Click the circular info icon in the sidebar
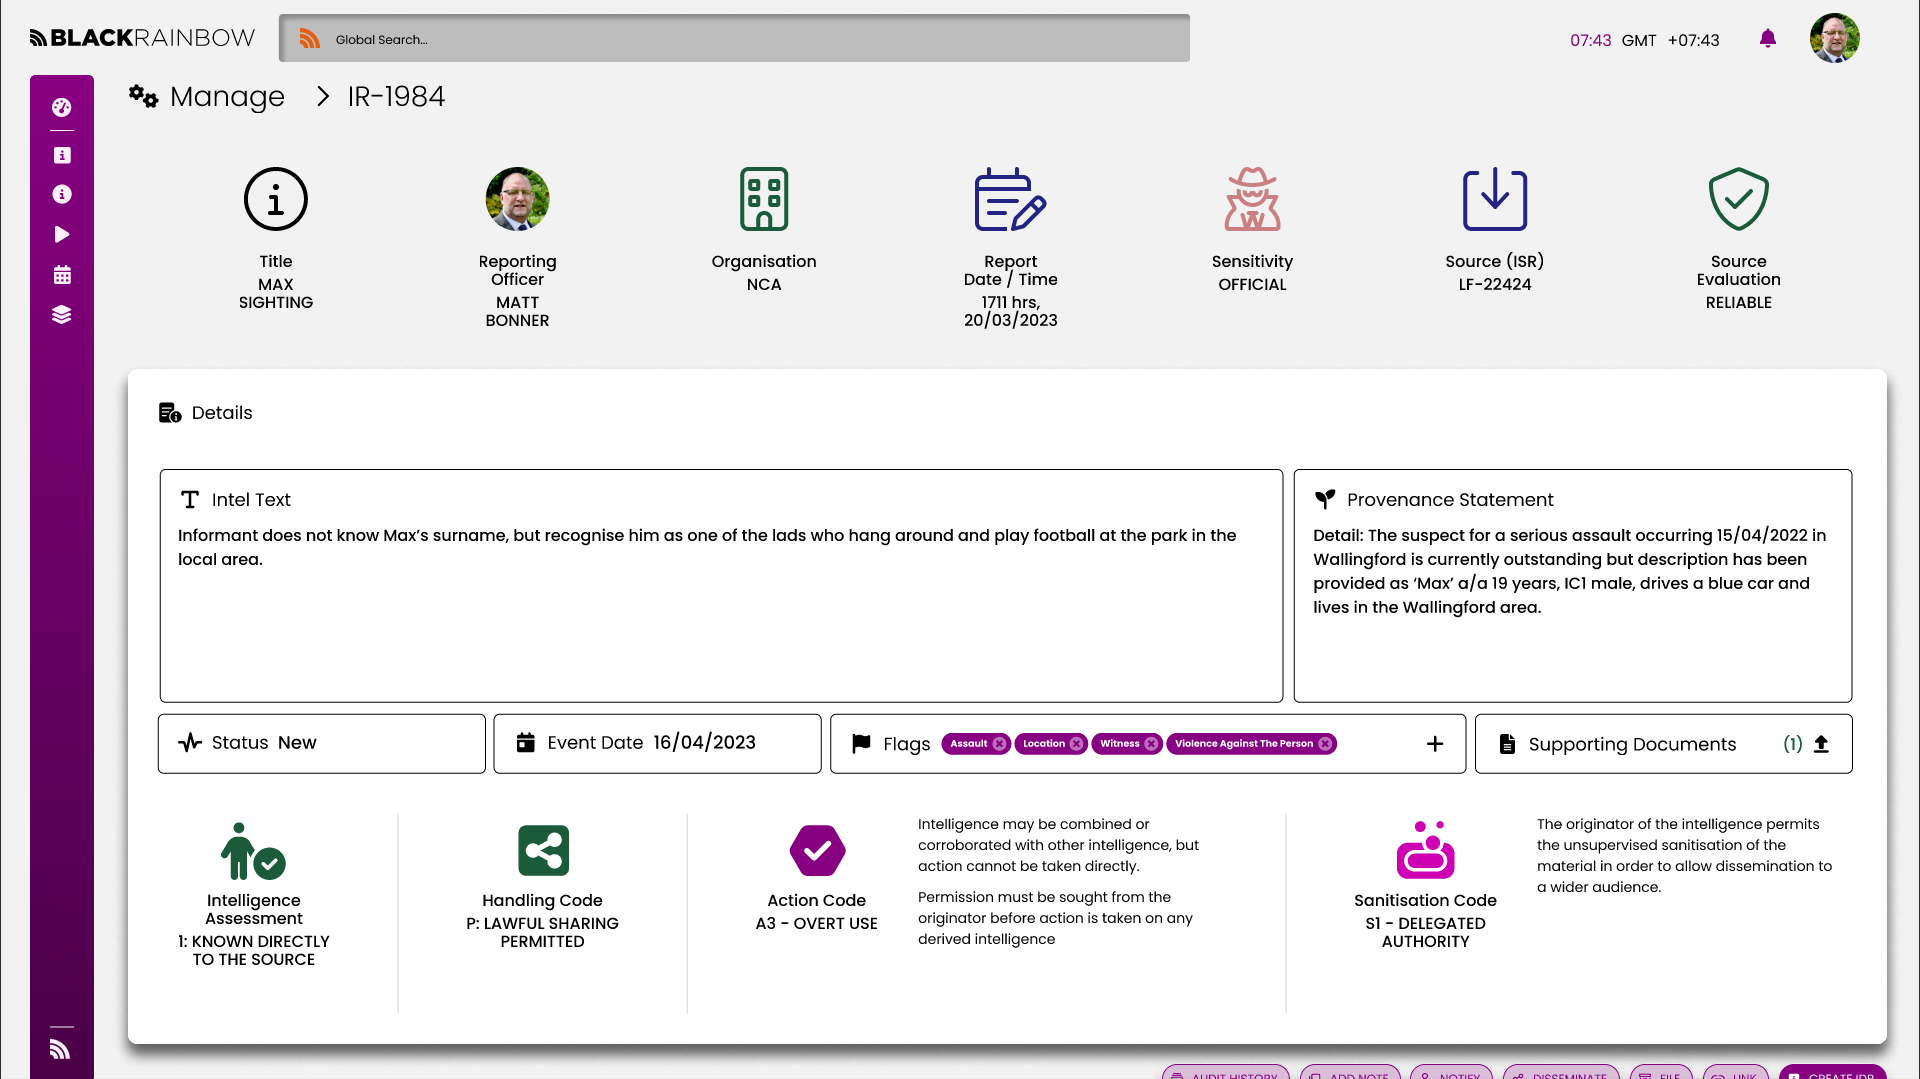The image size is (1920, 1079). pos(62,194)
